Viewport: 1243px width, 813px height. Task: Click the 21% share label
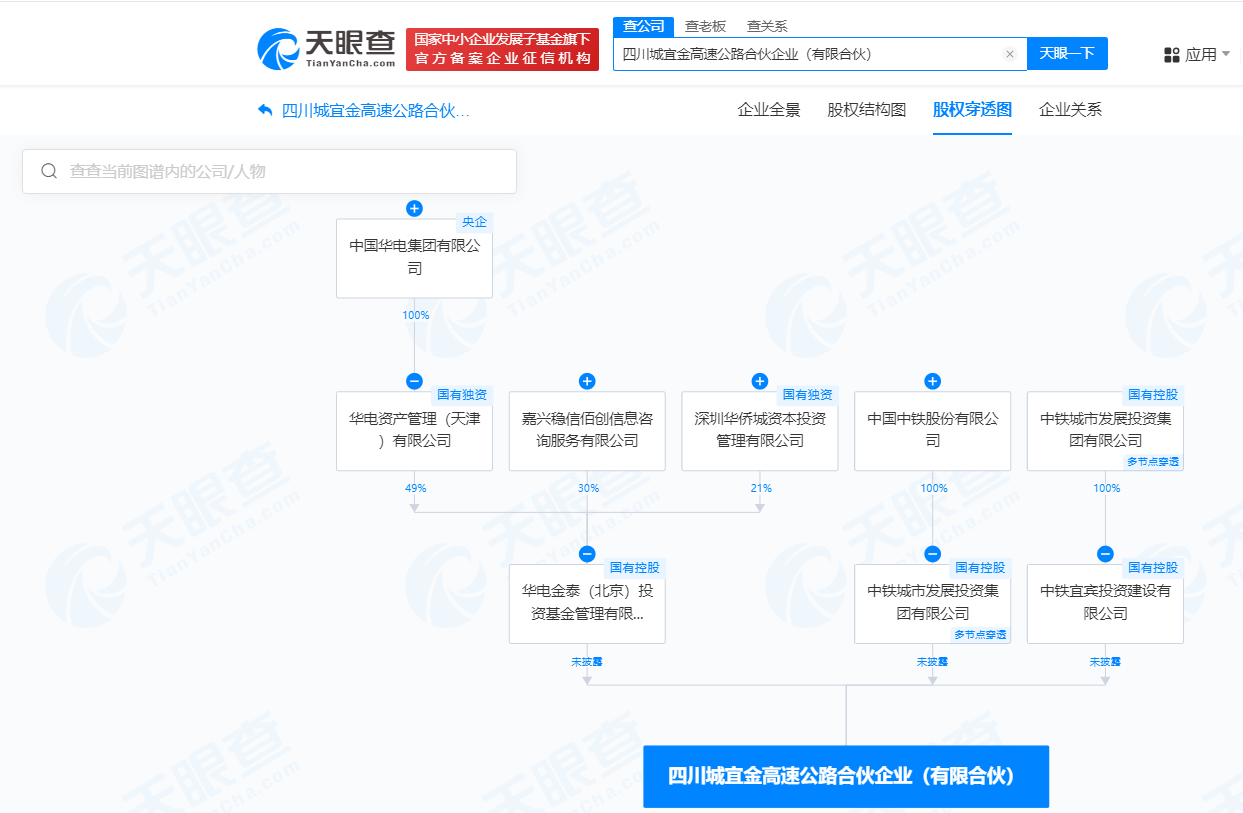(761, 488)
